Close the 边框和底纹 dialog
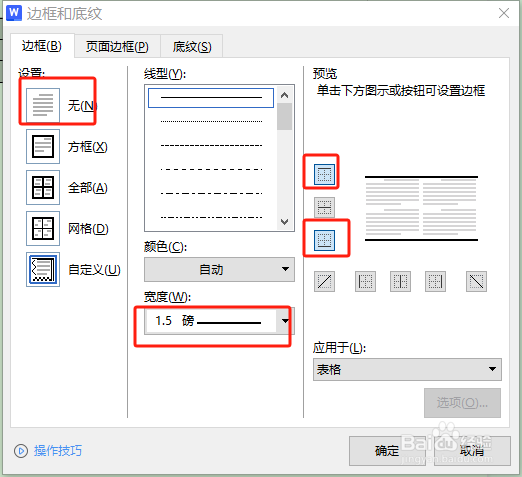522x477 pixels. 504,13
